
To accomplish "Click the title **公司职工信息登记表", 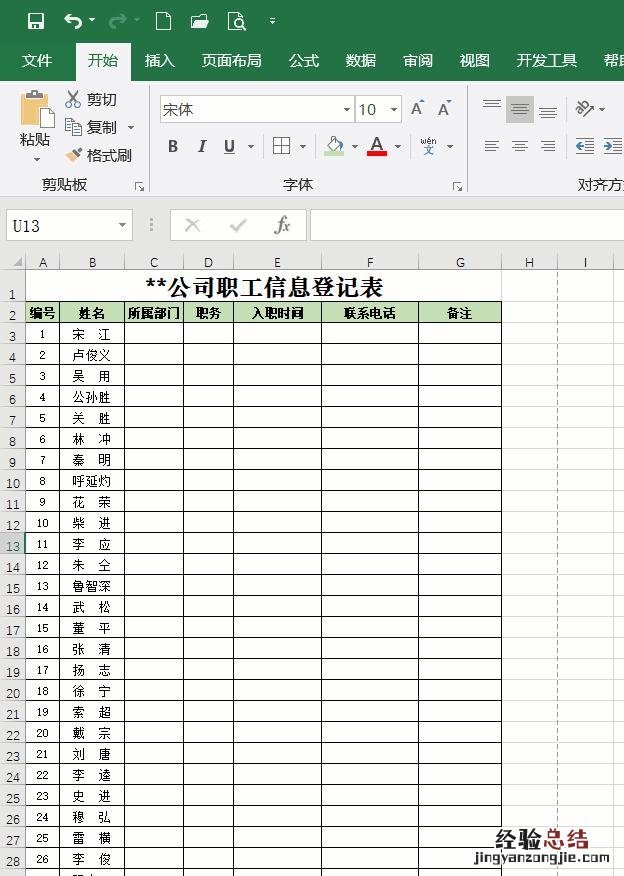I will click(264, 287).
